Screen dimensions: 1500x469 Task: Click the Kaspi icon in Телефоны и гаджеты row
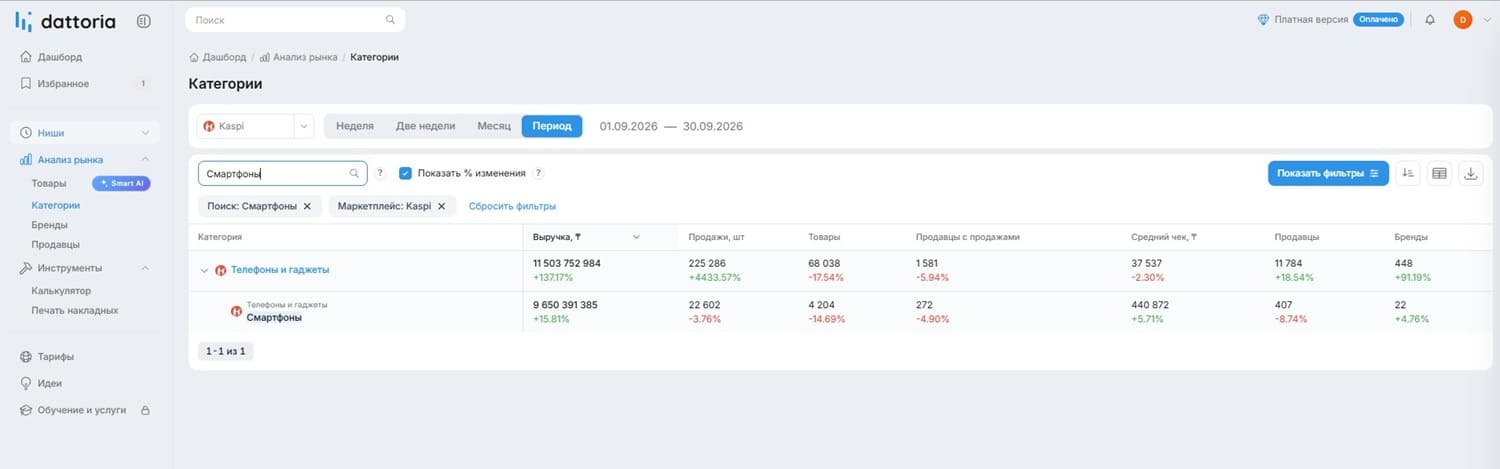click(x=220, y=270)
